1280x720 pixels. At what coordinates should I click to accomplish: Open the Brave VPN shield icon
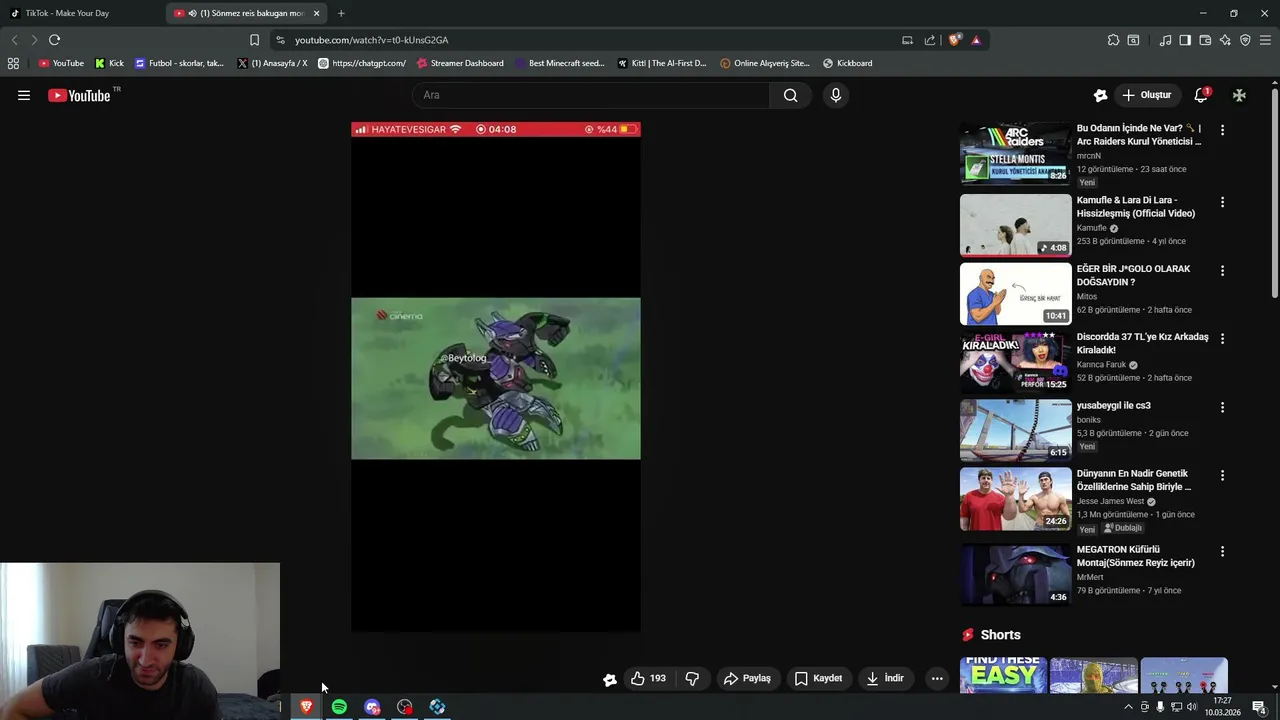pyautogui.click(x=1245, y=40)
